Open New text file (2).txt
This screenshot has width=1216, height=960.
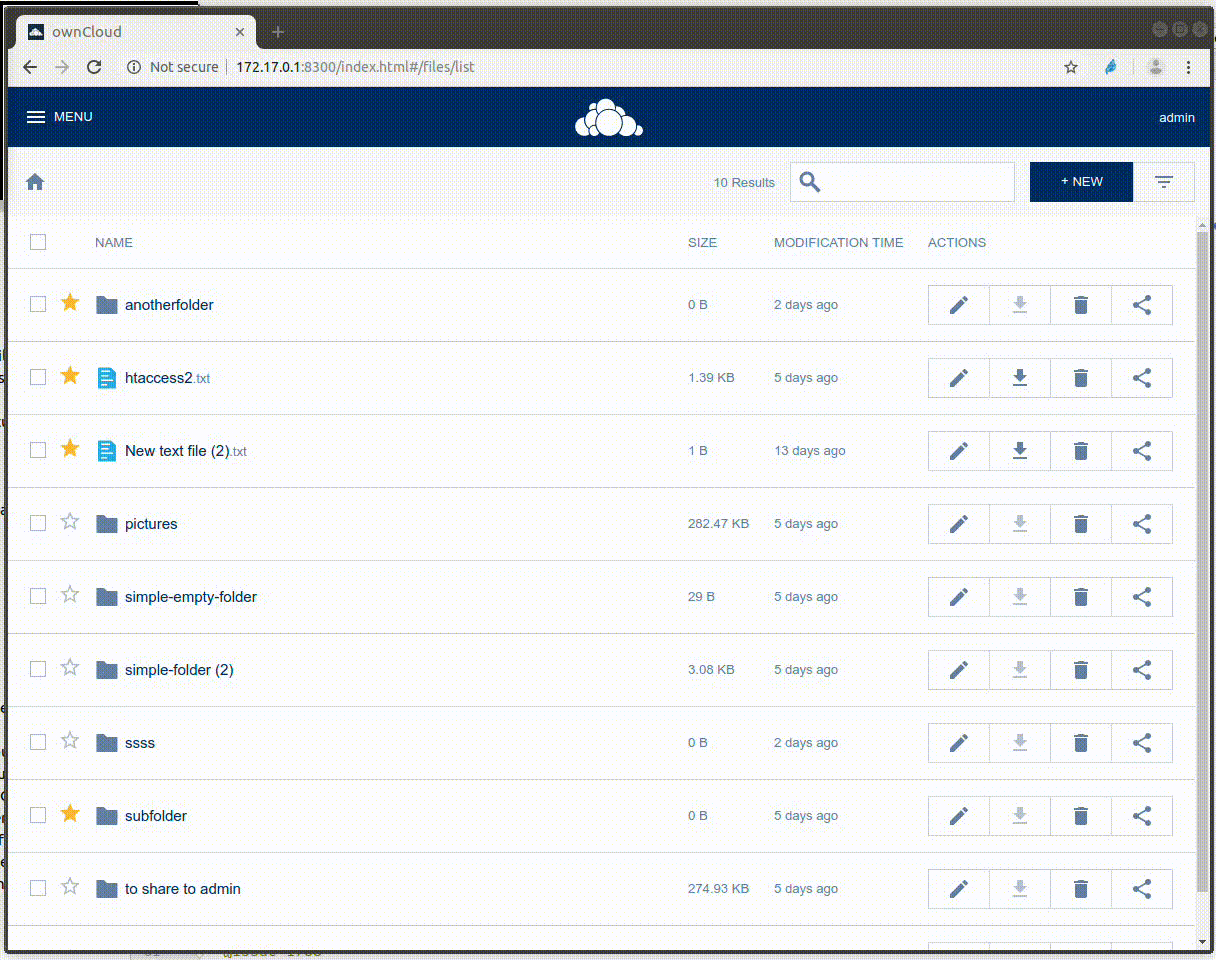[186, 451]
